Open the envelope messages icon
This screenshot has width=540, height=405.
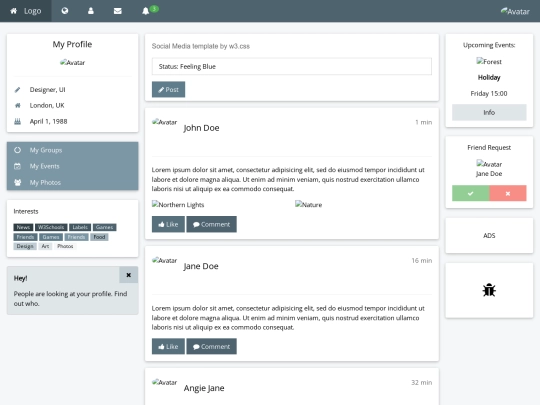pyautogui.click(x=117, y=11)
